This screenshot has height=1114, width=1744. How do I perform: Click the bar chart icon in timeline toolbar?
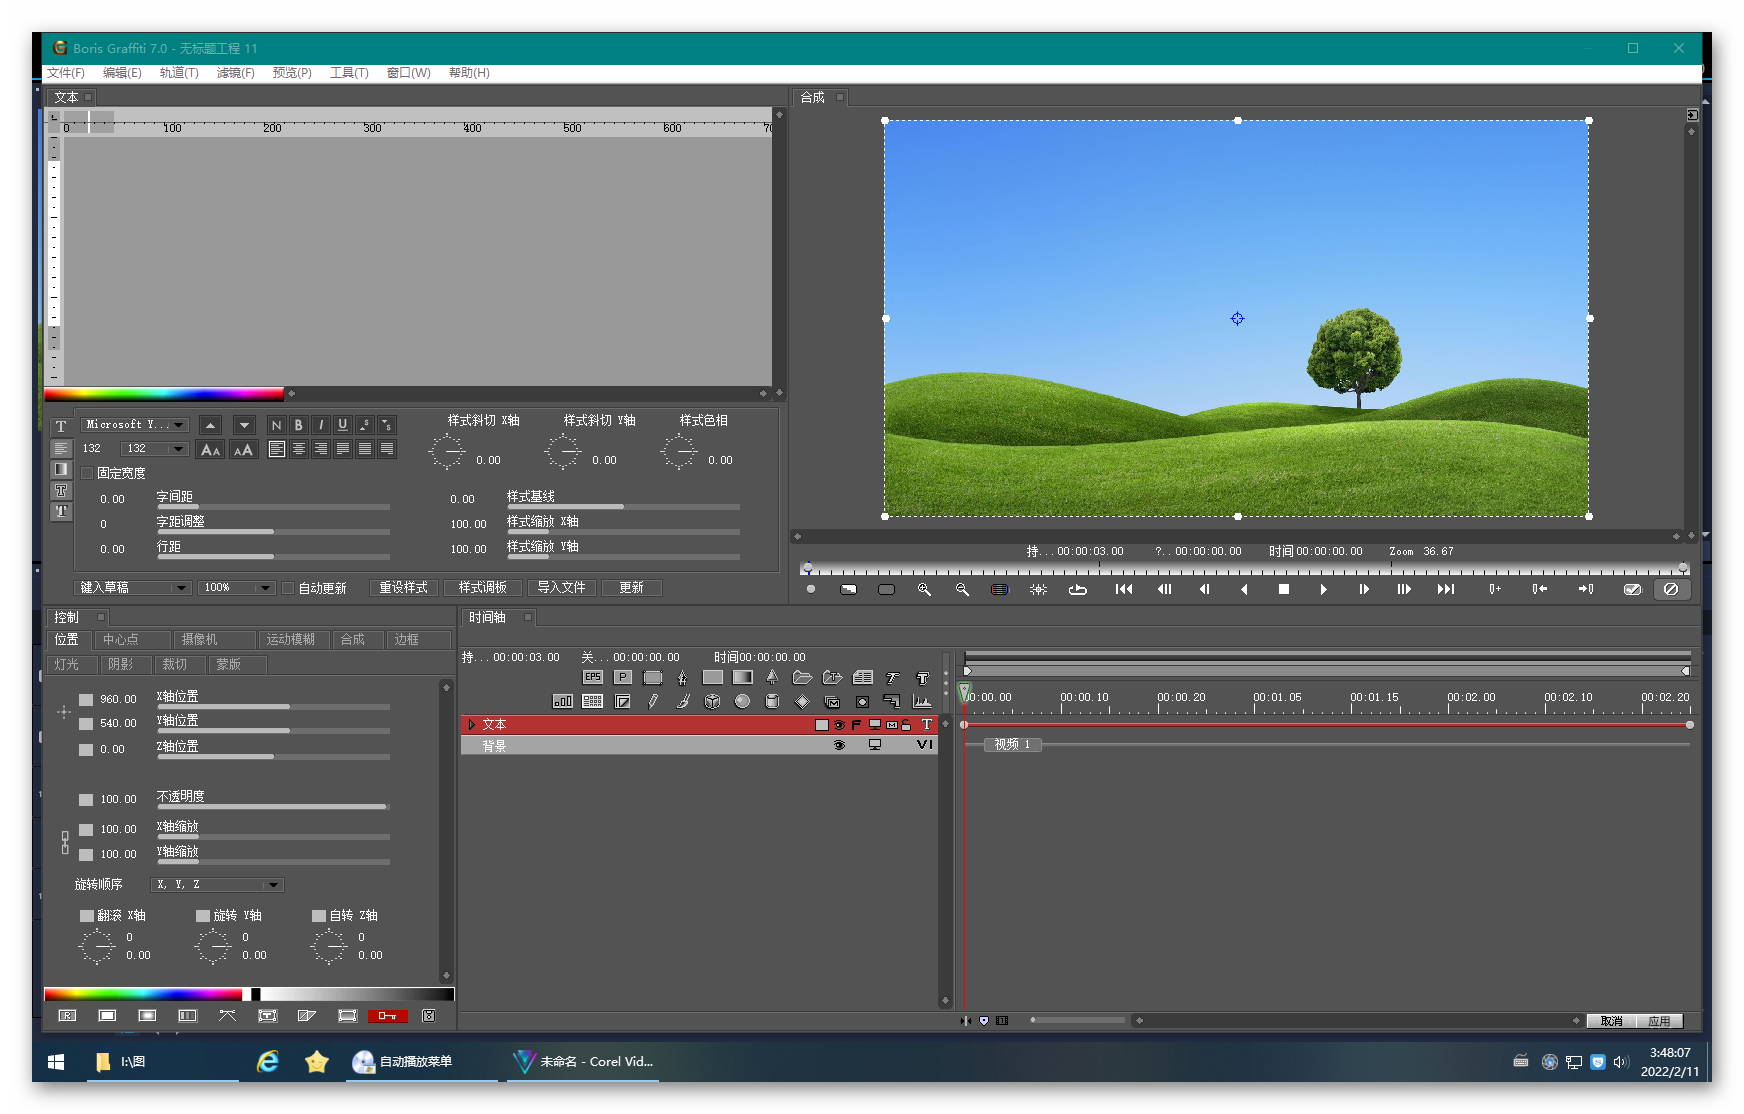(563, 701)
